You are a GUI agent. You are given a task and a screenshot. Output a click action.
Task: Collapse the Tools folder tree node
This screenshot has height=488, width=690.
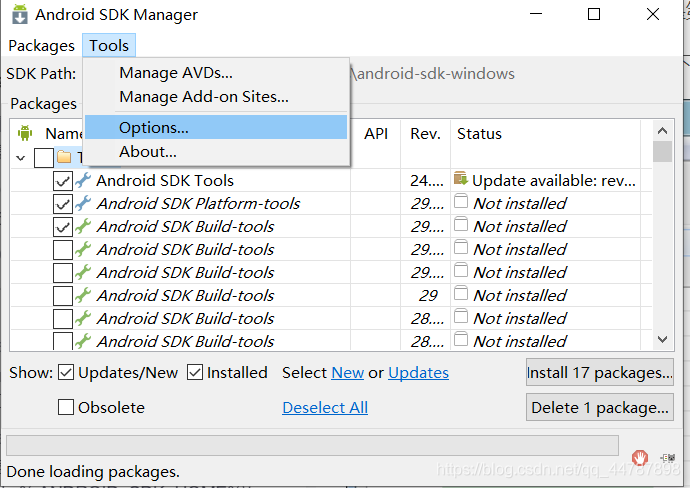(21, 158)
